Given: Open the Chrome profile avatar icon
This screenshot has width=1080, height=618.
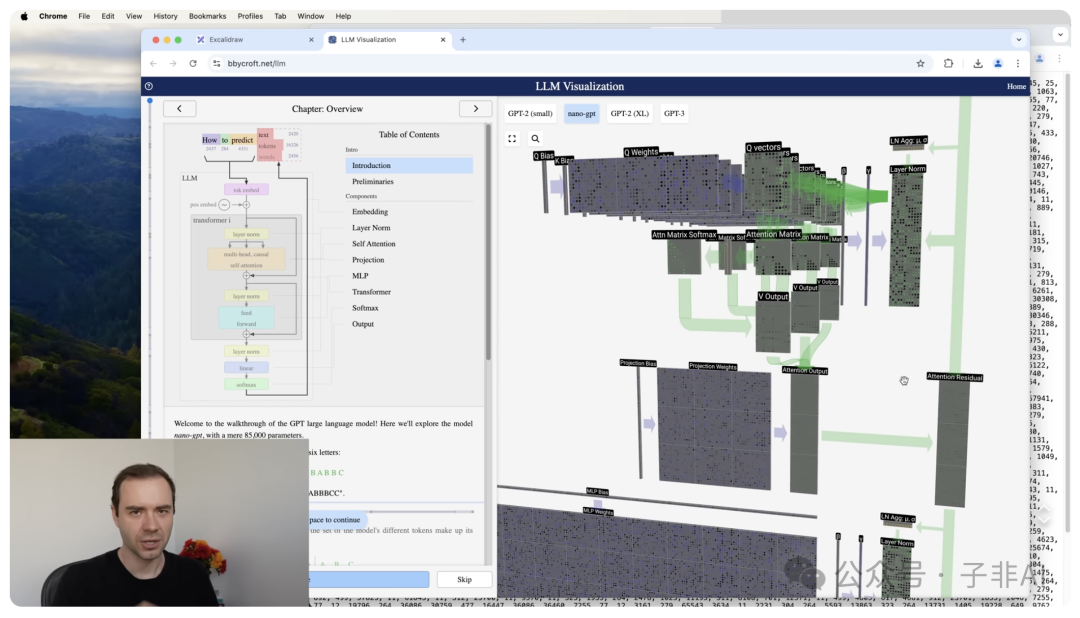Looking at the screenshot, I should point(997,63).
